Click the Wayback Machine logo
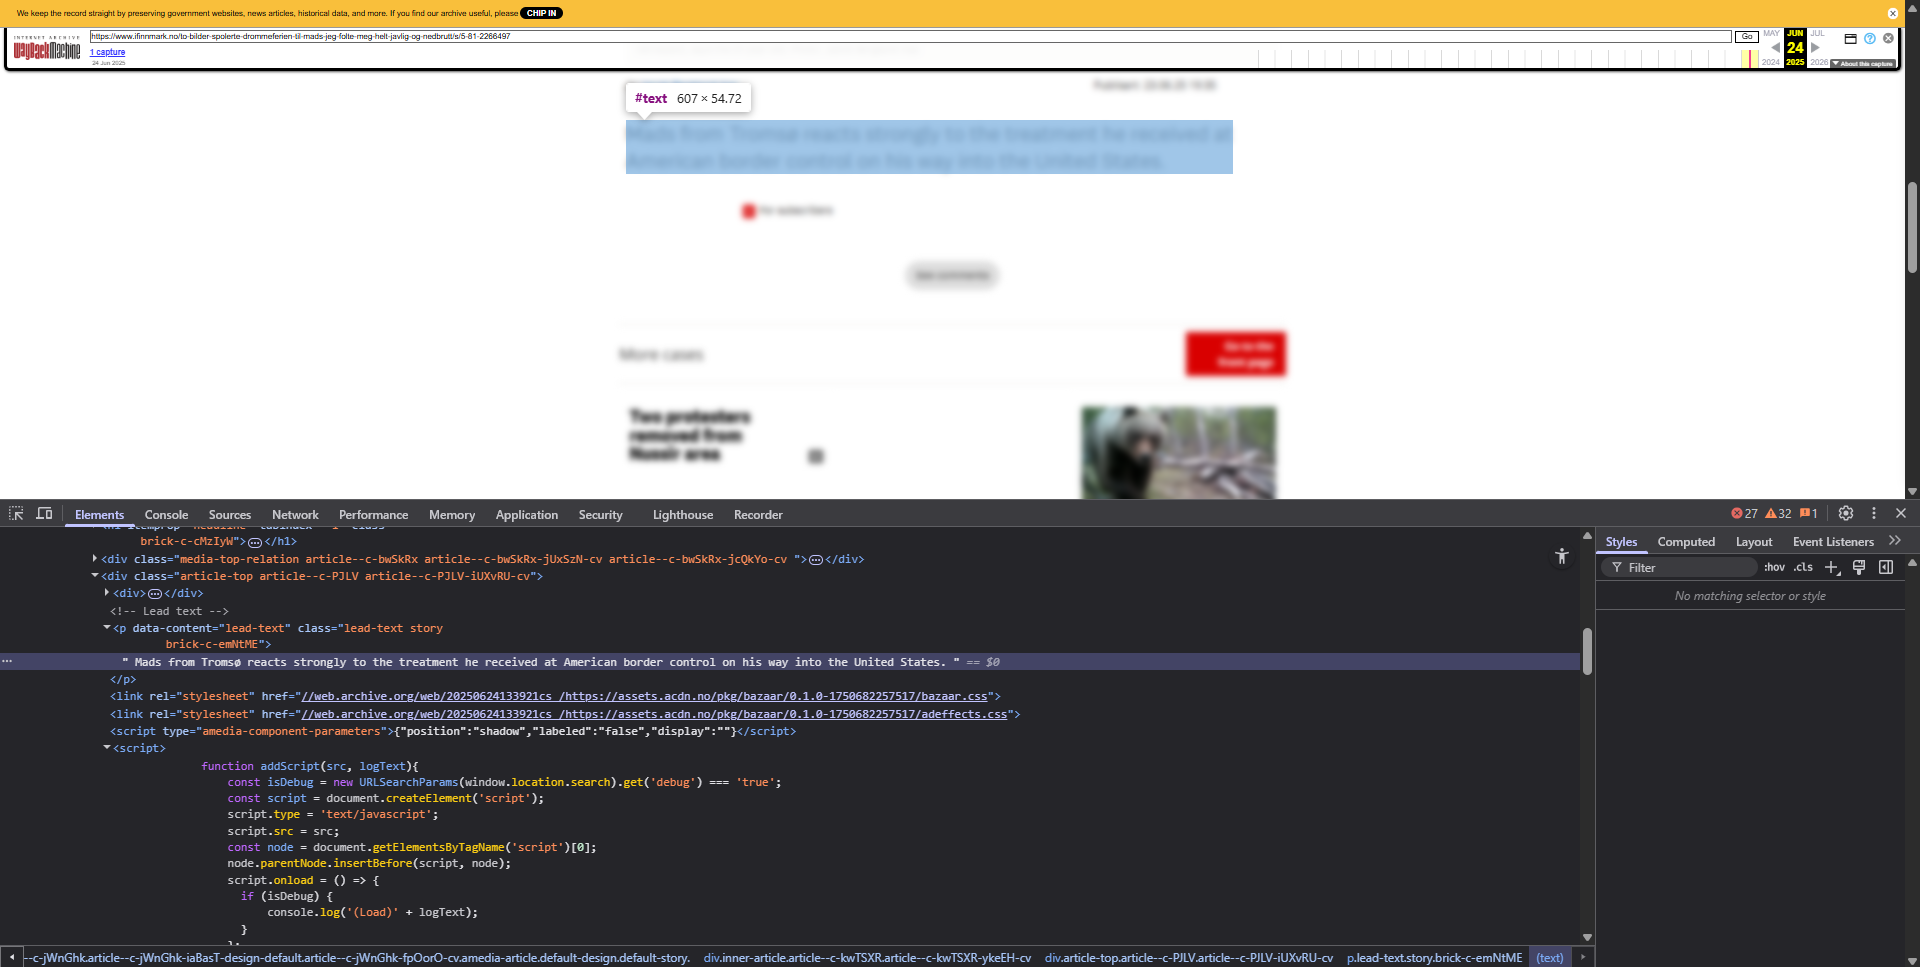Viewport: 1920px width, 967px height. 47,47
